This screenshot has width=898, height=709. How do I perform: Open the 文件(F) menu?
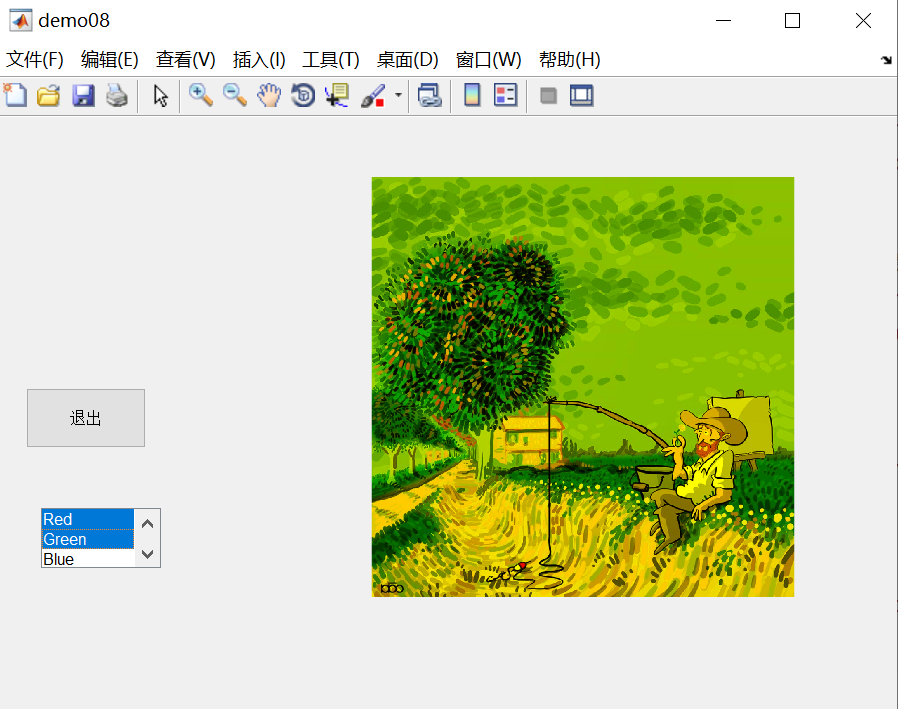[34, 60]
